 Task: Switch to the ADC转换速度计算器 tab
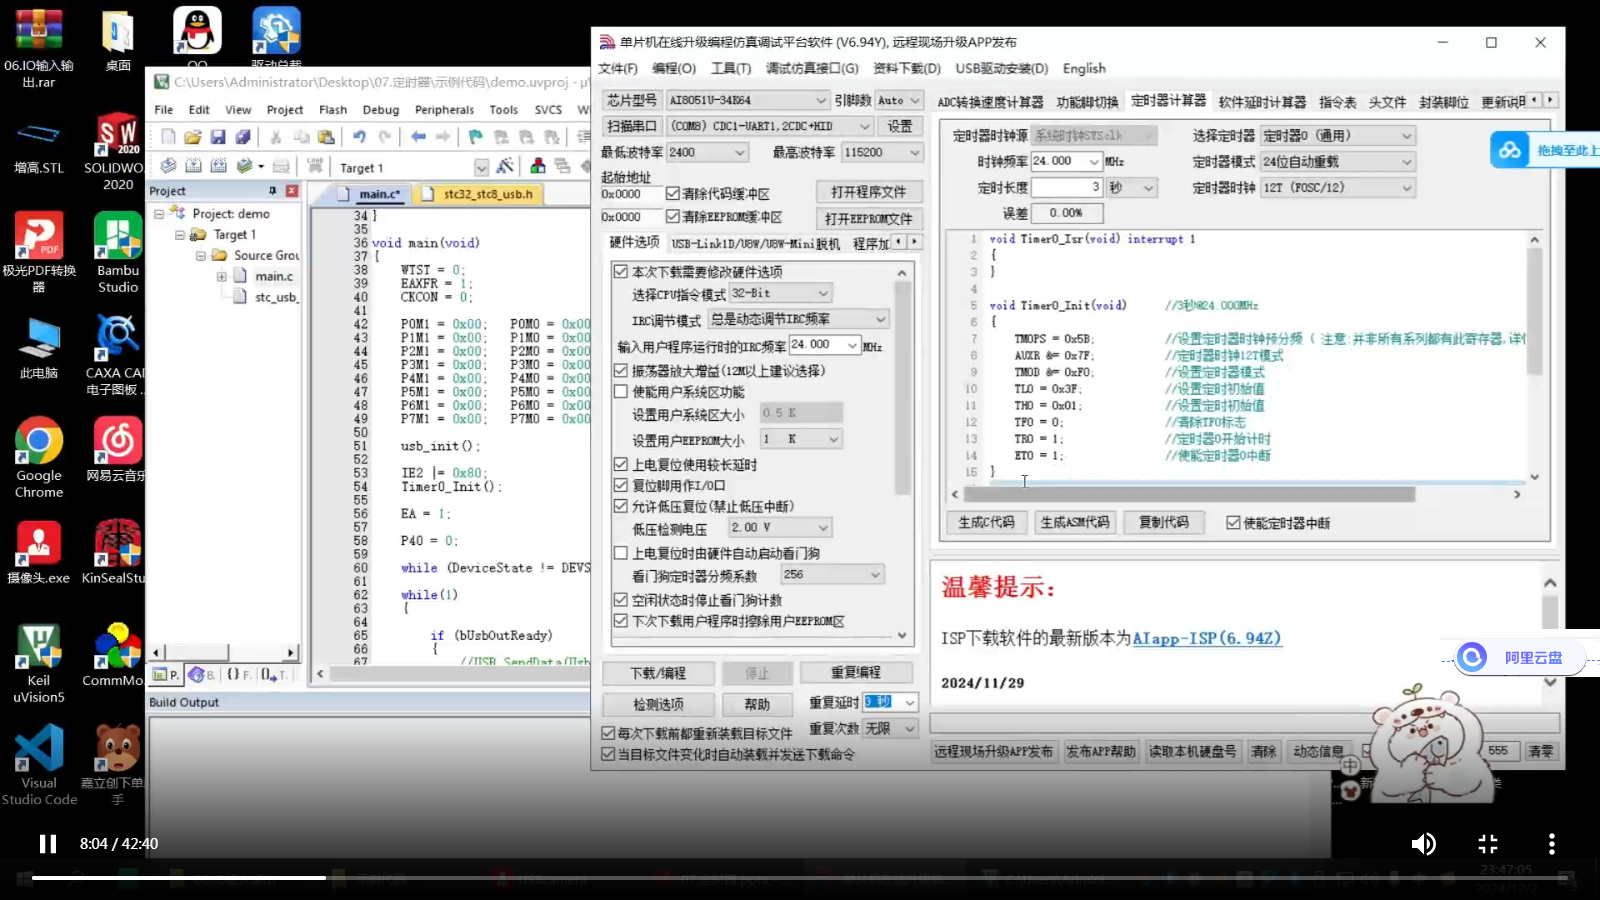click(990, 102)
